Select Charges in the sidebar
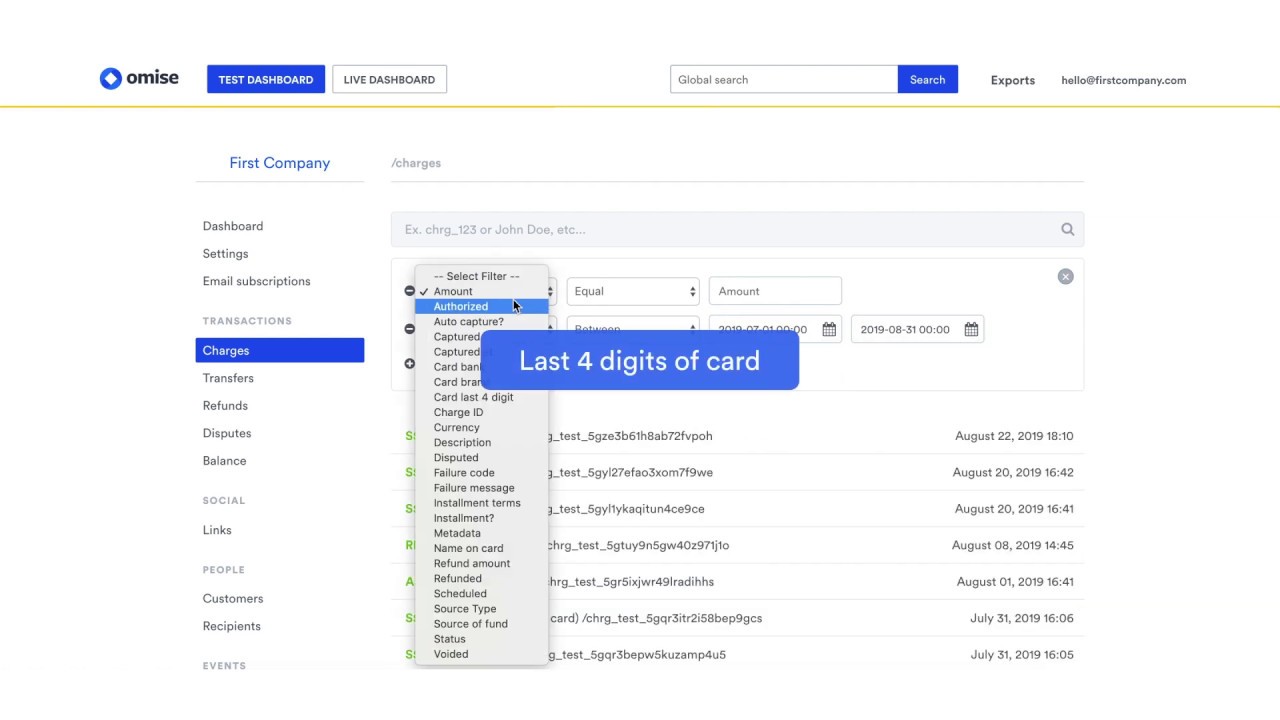 [280, 350]
